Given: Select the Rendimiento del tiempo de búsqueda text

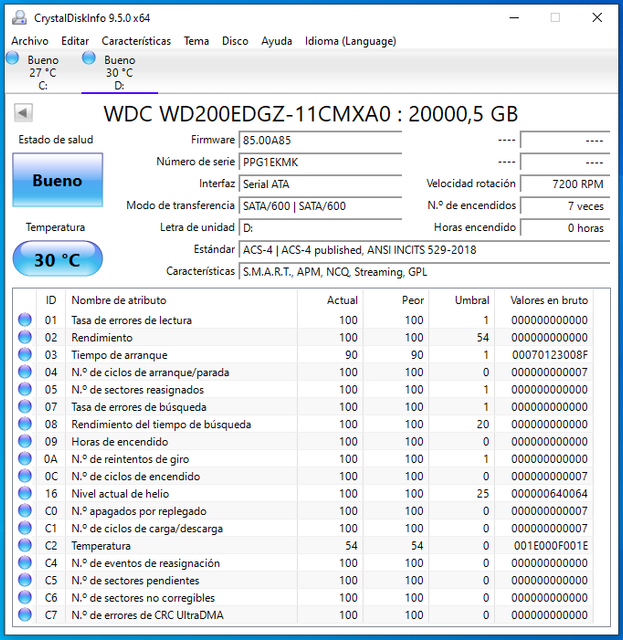Looking at the screenshot, I should coord(161,424).
